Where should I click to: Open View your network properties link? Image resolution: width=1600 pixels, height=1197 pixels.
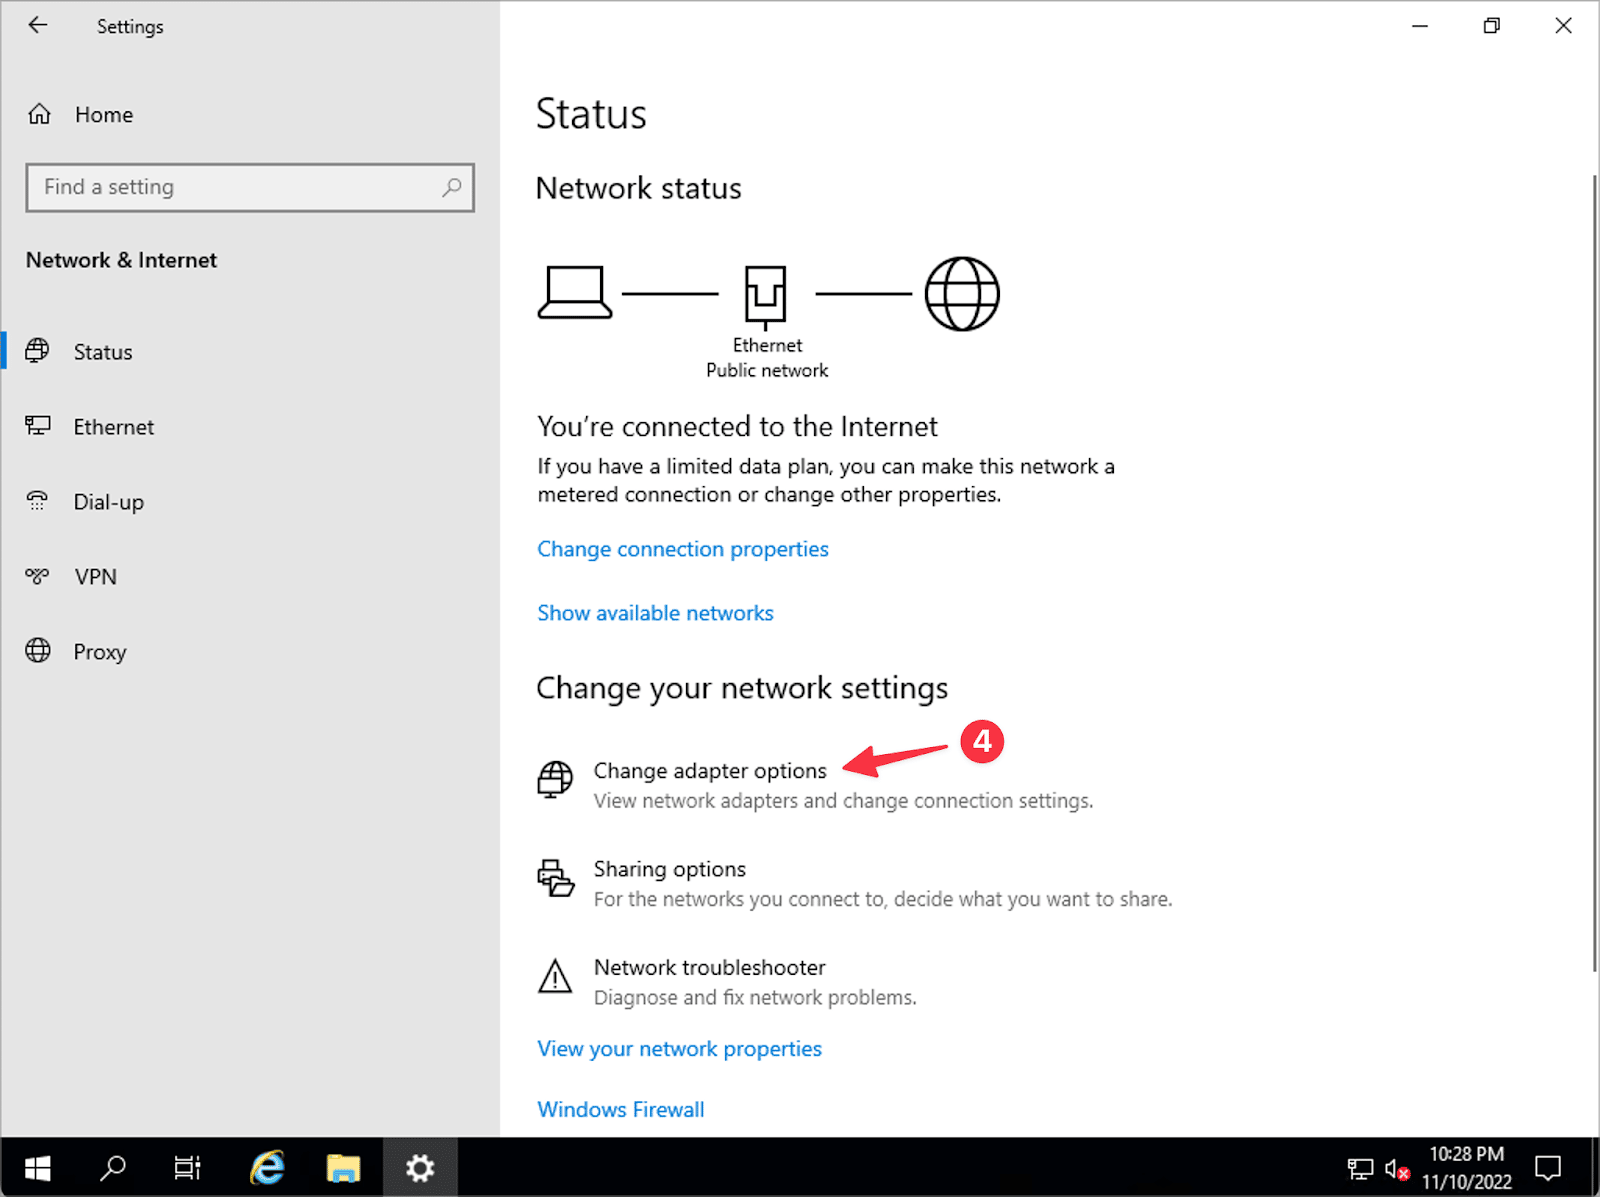click(x=679, y=1049)
